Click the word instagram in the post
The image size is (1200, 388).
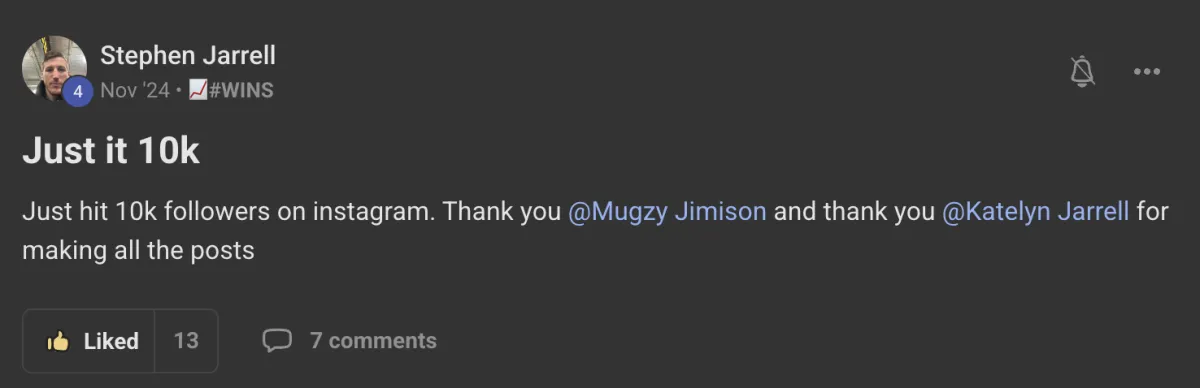pyautogui.click(x=374, y=212)
